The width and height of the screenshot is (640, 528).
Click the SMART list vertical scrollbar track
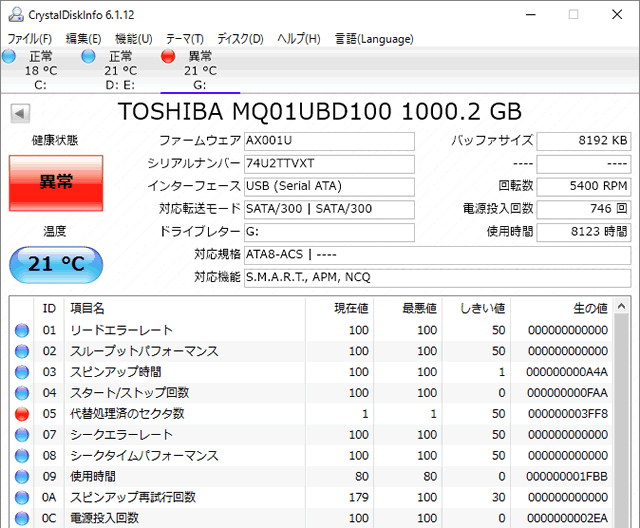[x=621, y=421]
